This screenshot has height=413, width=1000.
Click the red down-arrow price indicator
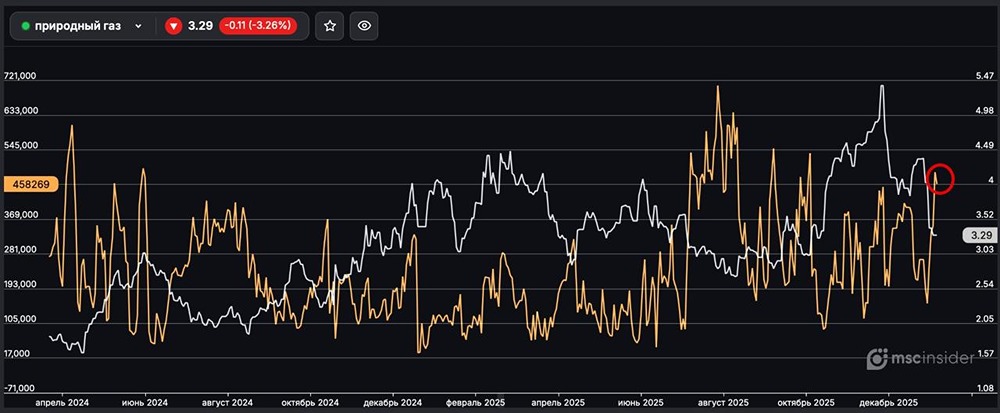(173, 26)
